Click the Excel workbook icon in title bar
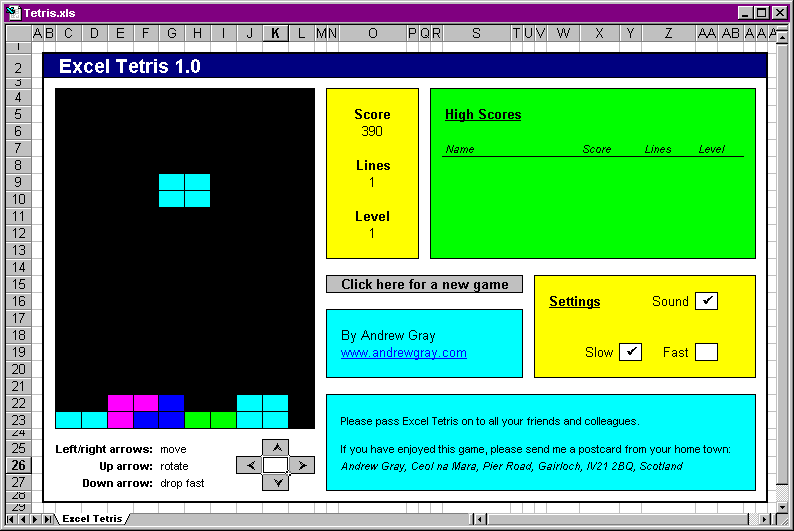The image size is (794, 531). (13, 13)
